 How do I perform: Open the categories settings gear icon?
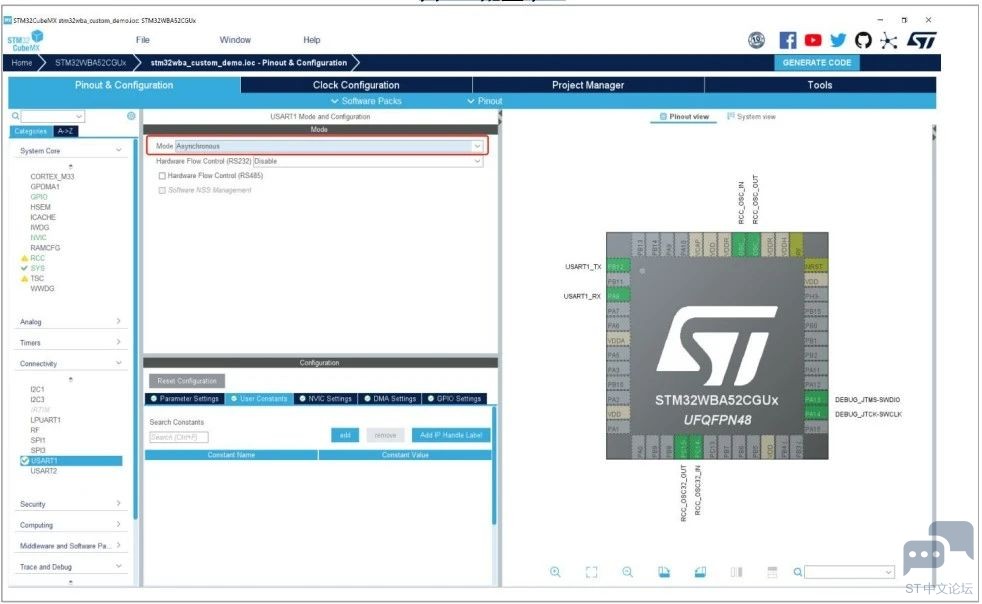pyautogui.click(x=131, y=116)
